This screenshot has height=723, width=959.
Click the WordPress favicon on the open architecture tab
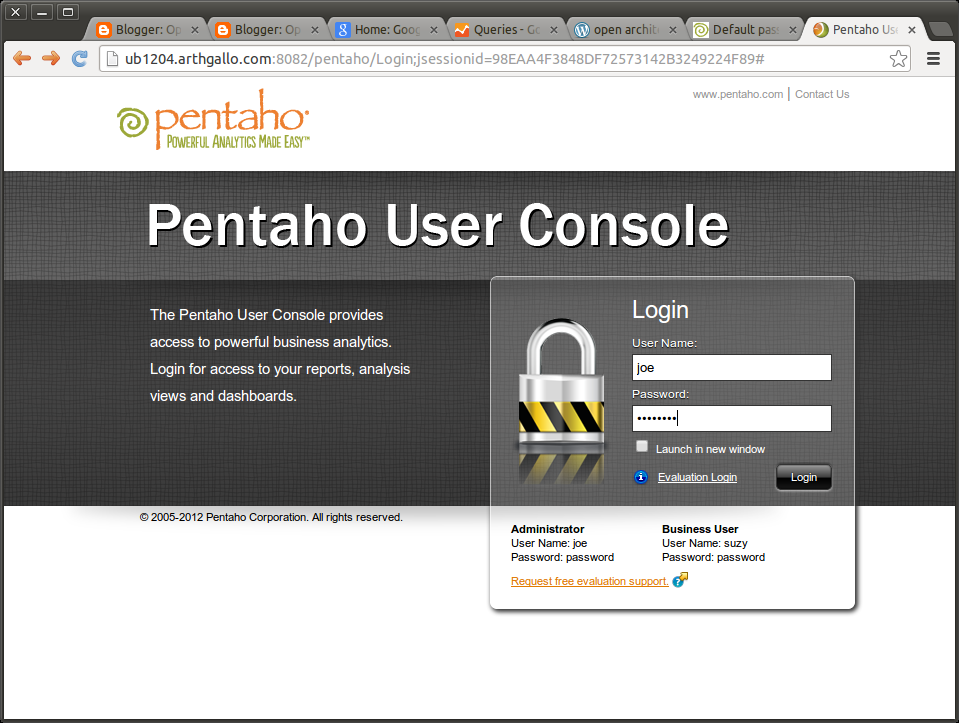coord(580,29)
